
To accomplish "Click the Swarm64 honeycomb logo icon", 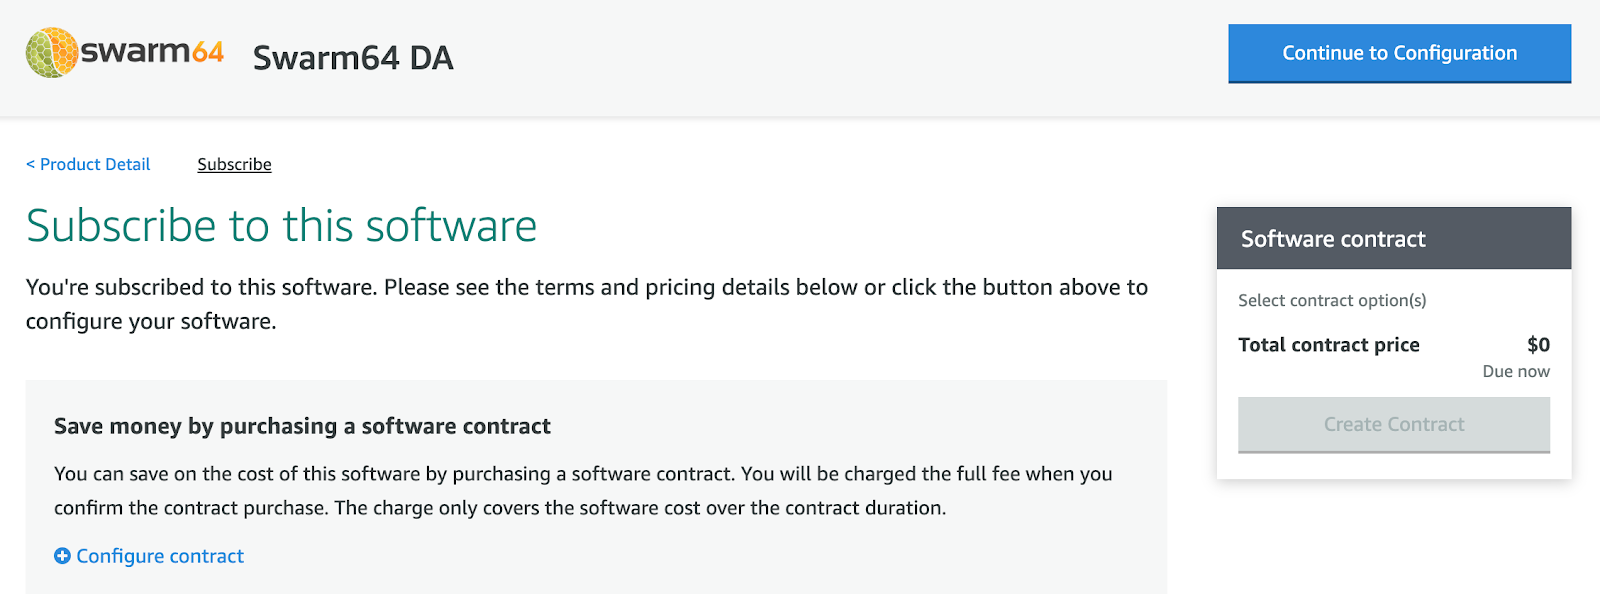I will [52, 52].
